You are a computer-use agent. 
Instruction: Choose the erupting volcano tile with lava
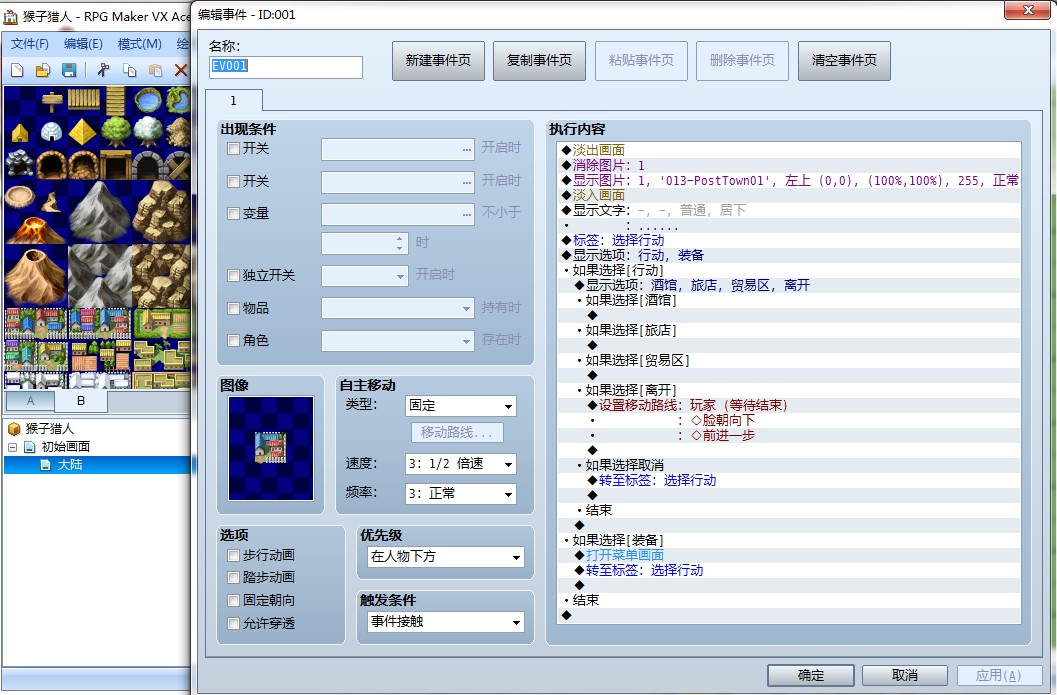click(x=35, y=228)
